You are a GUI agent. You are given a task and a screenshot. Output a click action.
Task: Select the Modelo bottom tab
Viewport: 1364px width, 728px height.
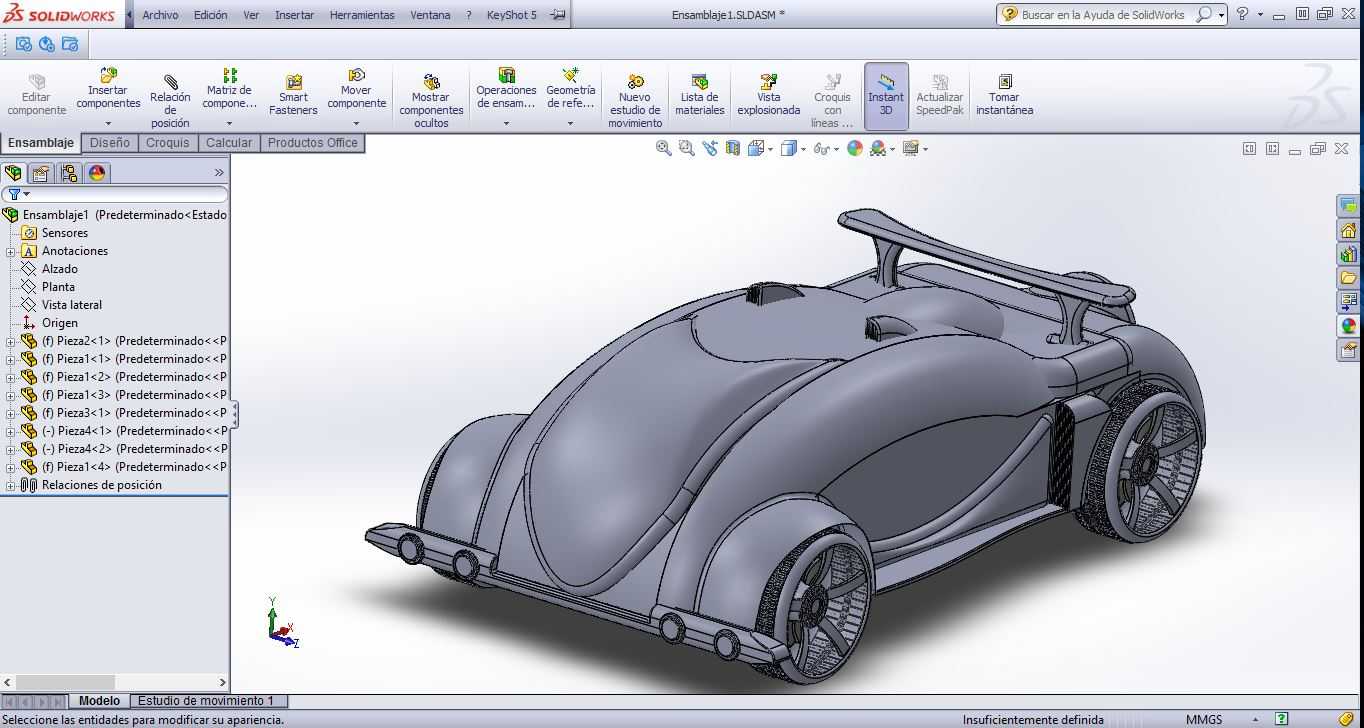[99, 701]
